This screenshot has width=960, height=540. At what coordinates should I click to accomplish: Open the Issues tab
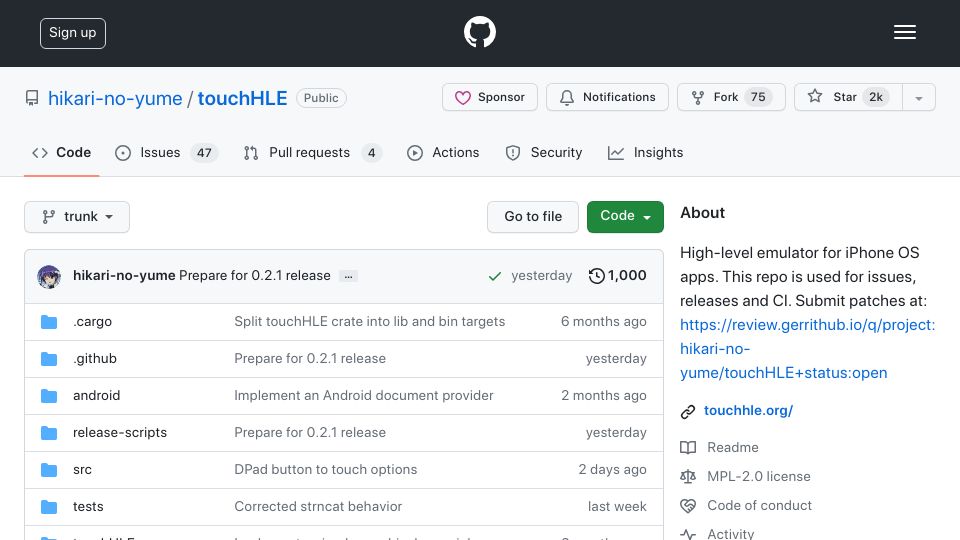(x=166, y=152)
